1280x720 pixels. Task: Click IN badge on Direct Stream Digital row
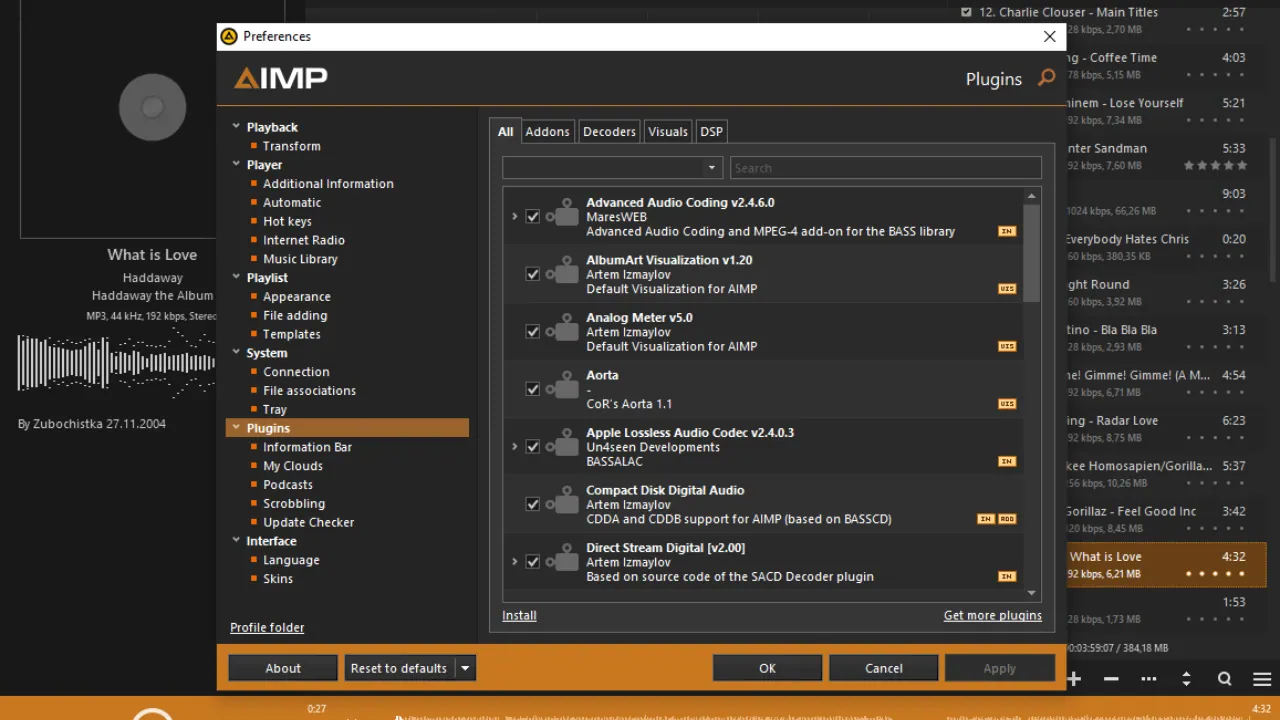[x=1007, y=577]
